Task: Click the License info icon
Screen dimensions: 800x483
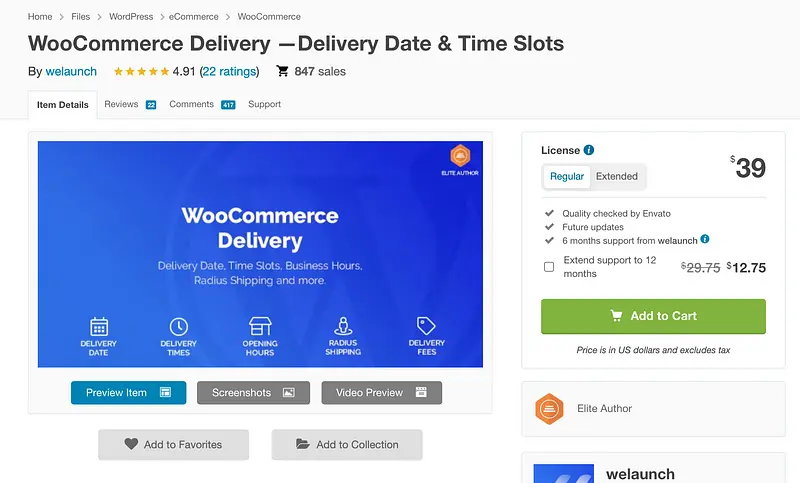Action: pos(589,150)
